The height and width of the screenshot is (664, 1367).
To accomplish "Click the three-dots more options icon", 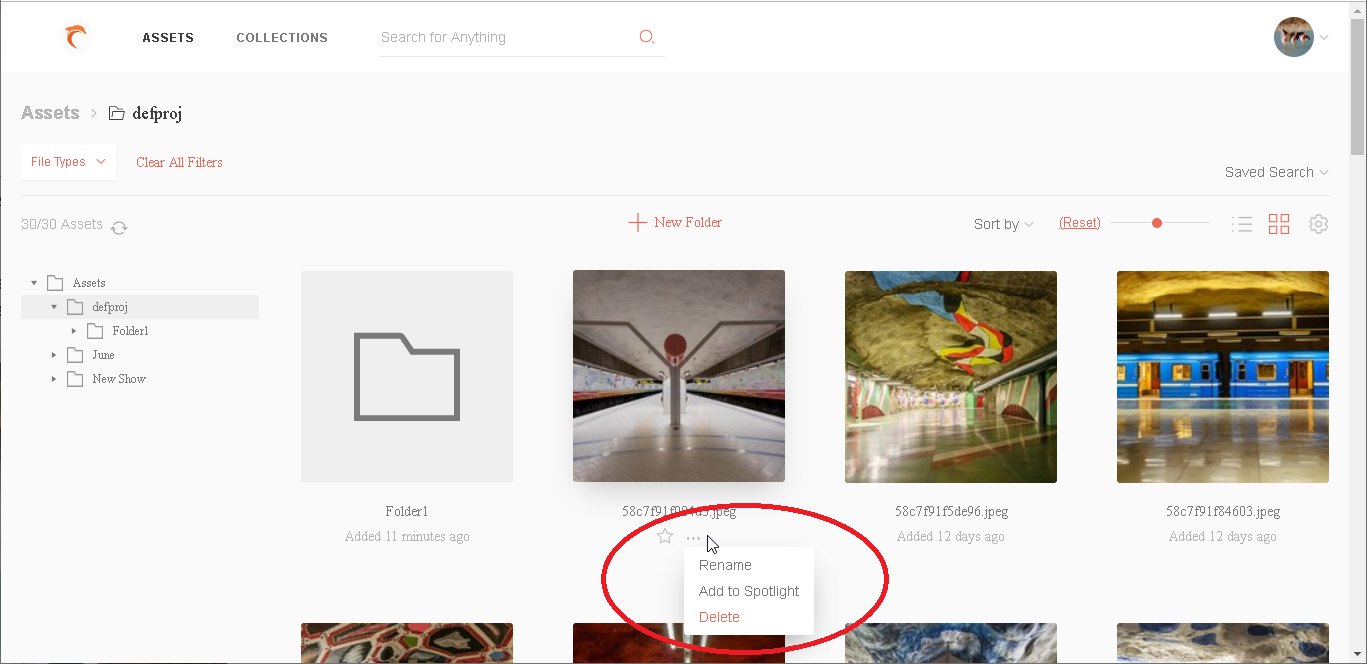I will point(693,539).
